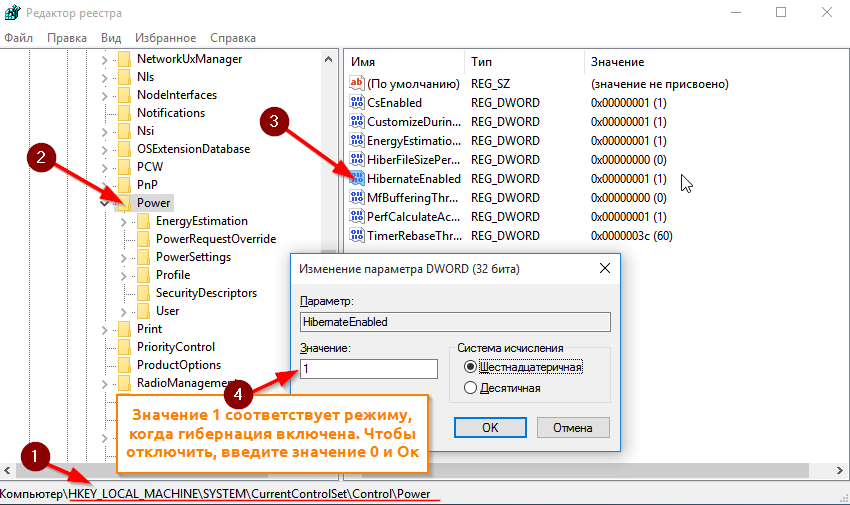Viewport: 850px width, 505px height.
Task: Click the CsEnabled DWORD value icon
Action: pos(357,102)
